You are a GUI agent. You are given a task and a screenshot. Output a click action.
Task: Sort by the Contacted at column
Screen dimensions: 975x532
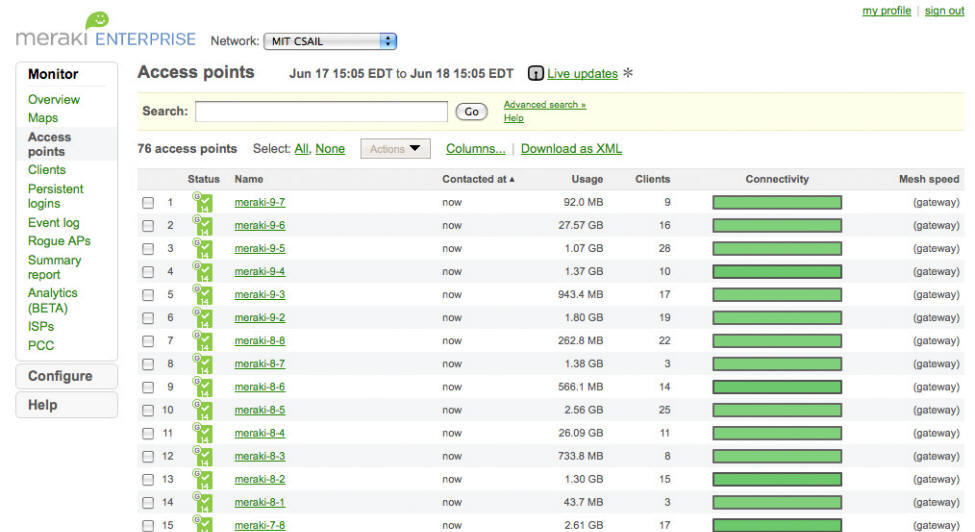[478, 179]
